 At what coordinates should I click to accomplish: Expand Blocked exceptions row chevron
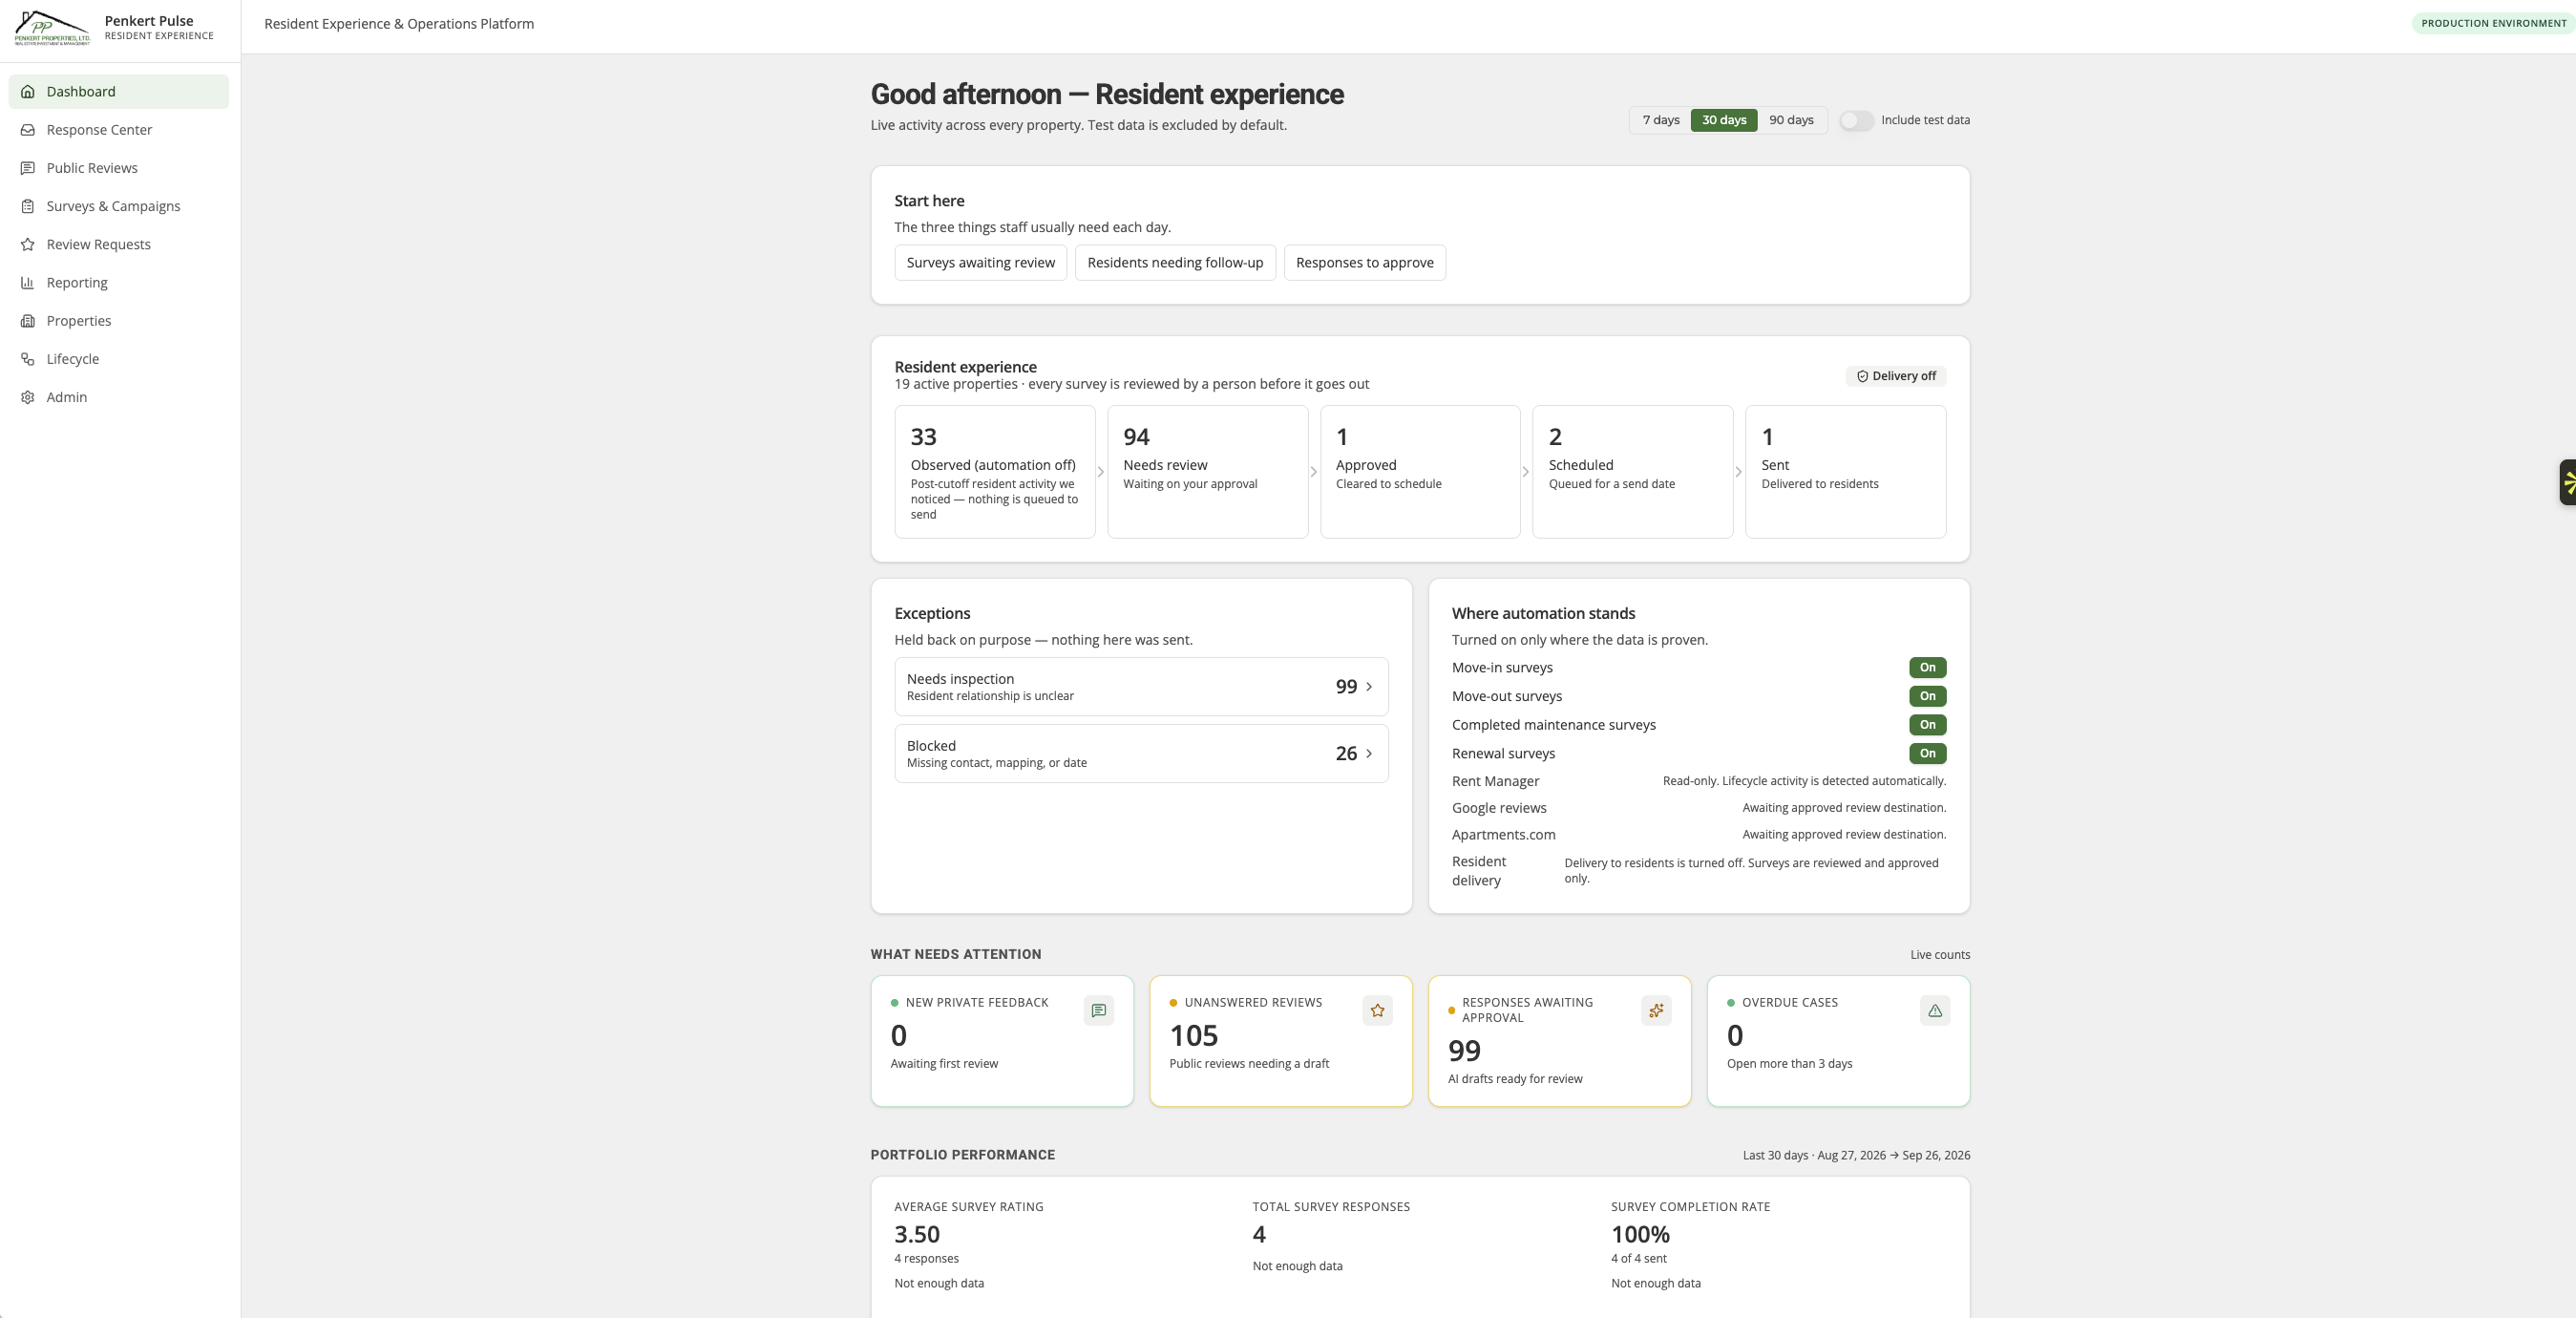tap(1368, 753)
